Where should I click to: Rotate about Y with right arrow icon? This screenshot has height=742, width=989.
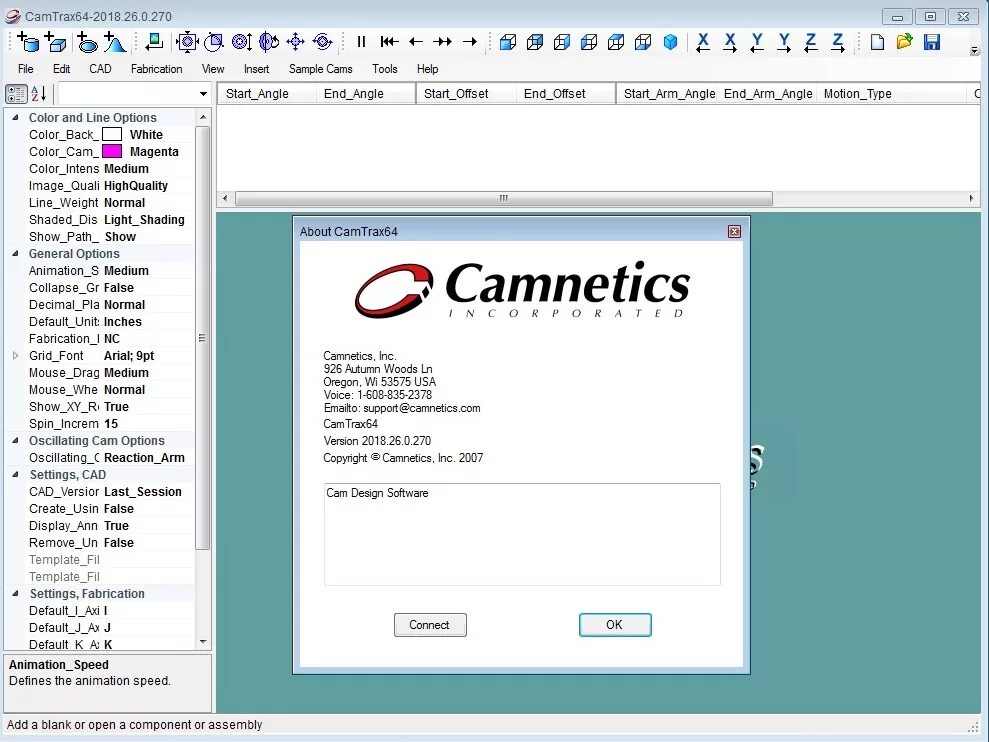pyautogui.click(x=784, y=42)
